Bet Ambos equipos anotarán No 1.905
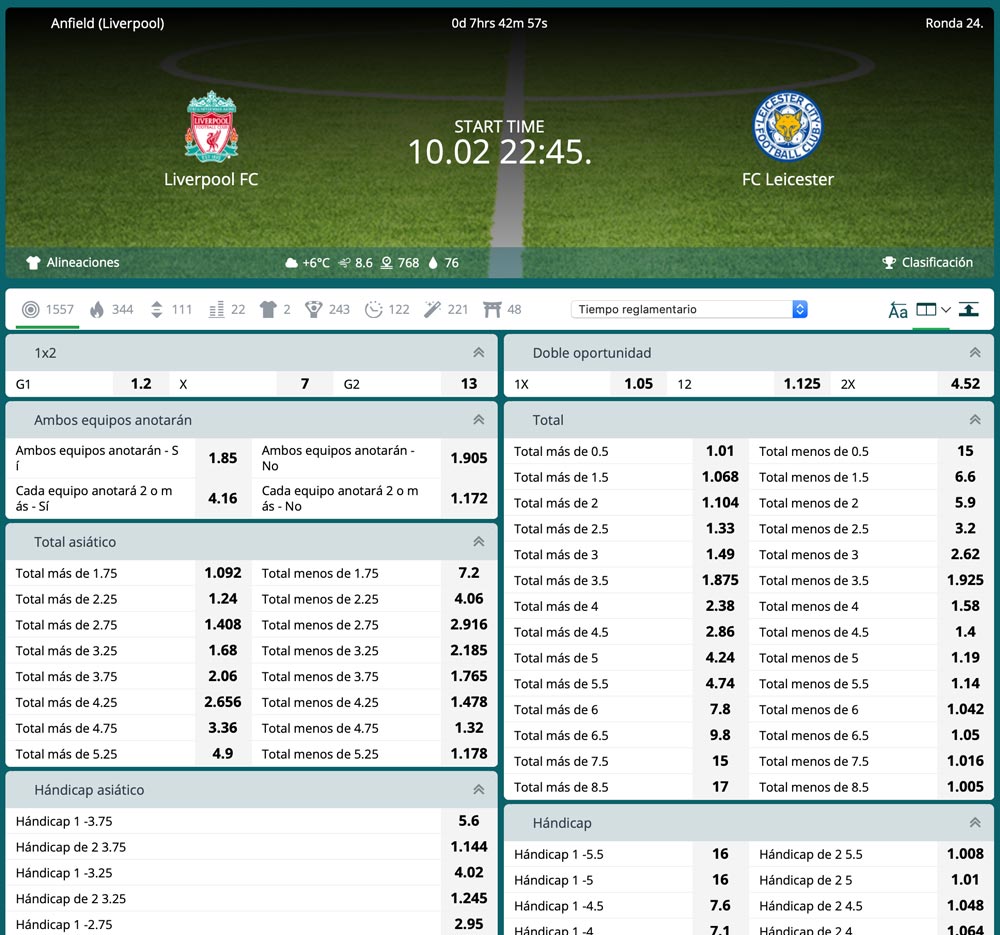Image resolution: width=1000 pixels, height=935 pixels. [x=469, y=458]
